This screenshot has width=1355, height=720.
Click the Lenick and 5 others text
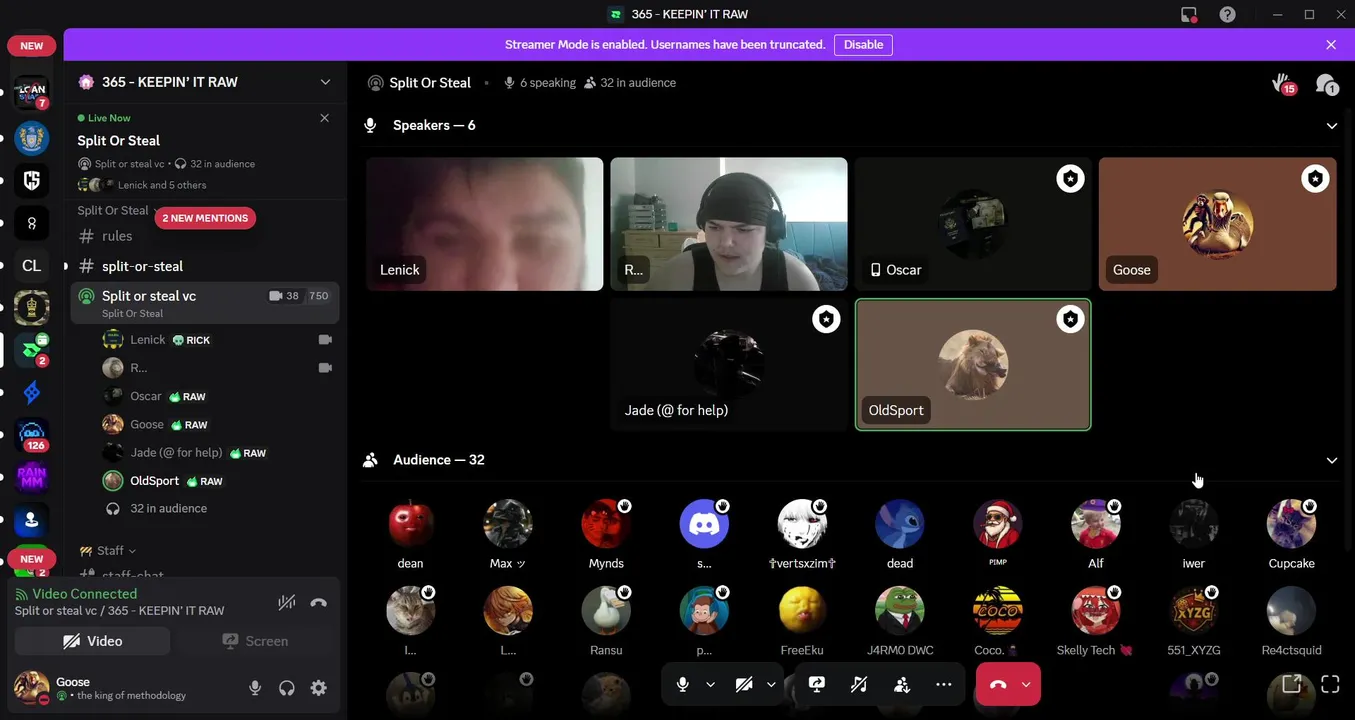pyautogui.click(x=162, y=185)
